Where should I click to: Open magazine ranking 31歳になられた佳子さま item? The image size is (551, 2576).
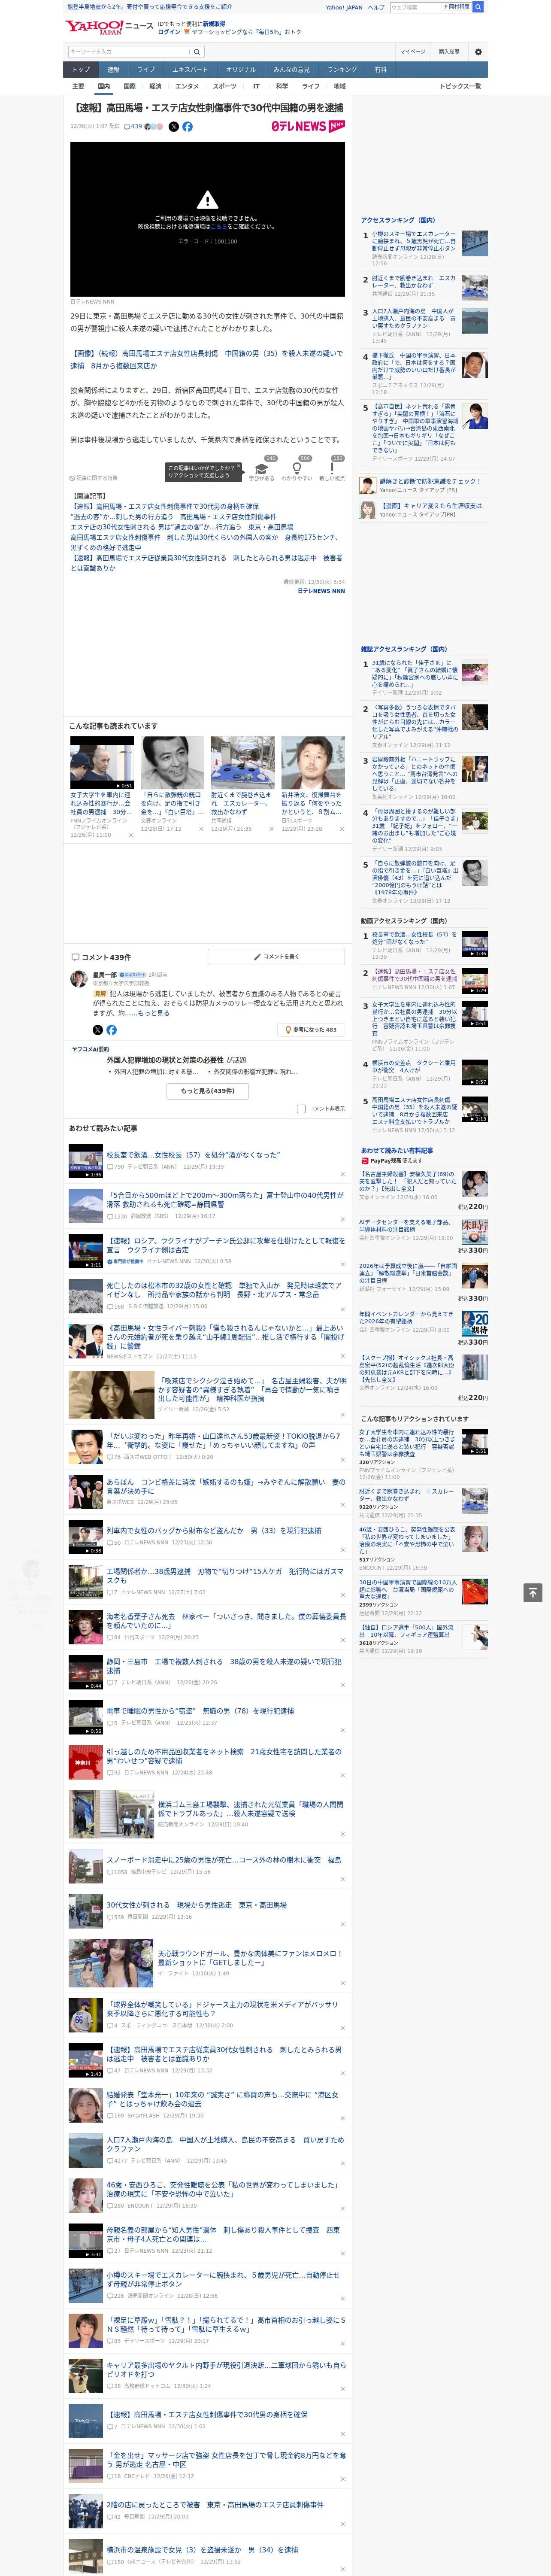[x=414, y=673]
